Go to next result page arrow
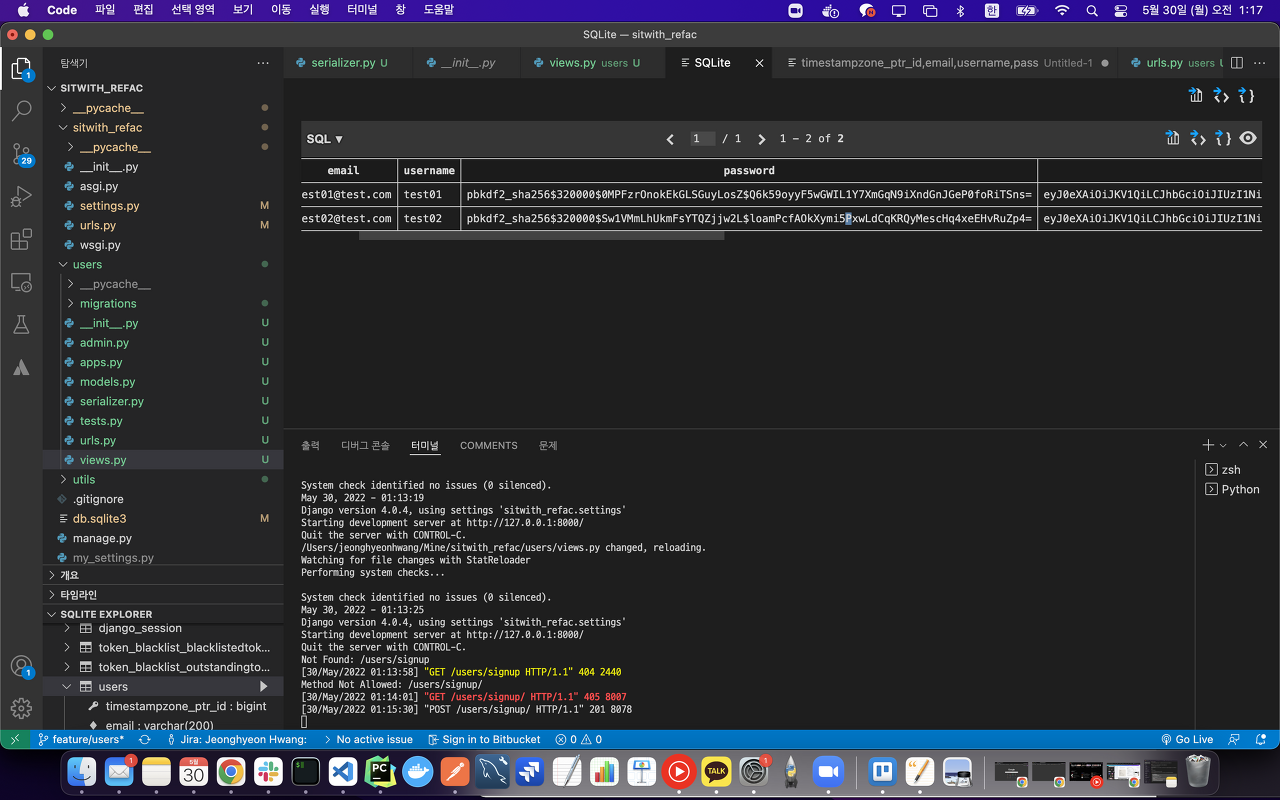This screenshot has height=800, width=1280. point(761,139)
